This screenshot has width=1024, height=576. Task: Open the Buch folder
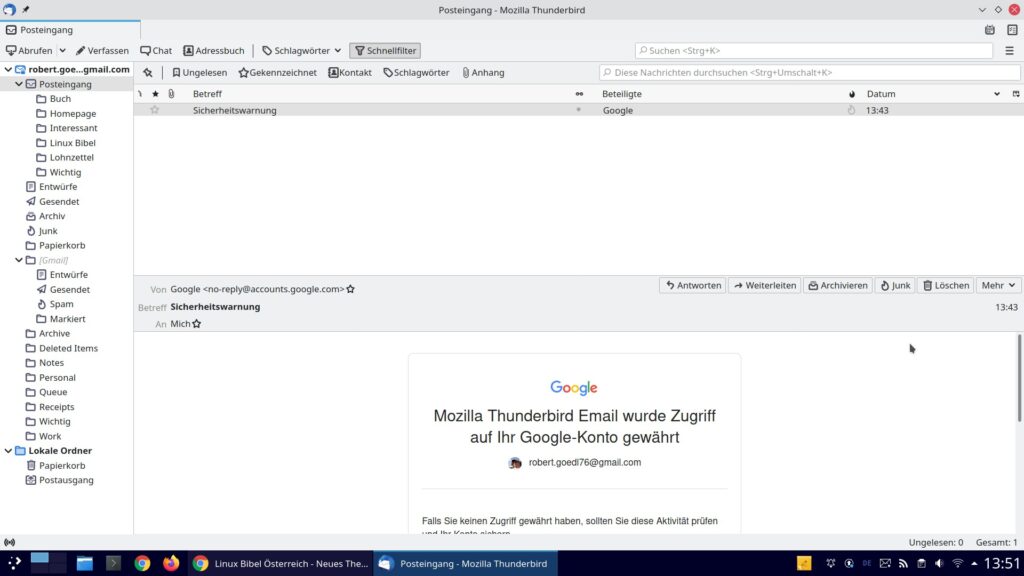pos(60,99)
